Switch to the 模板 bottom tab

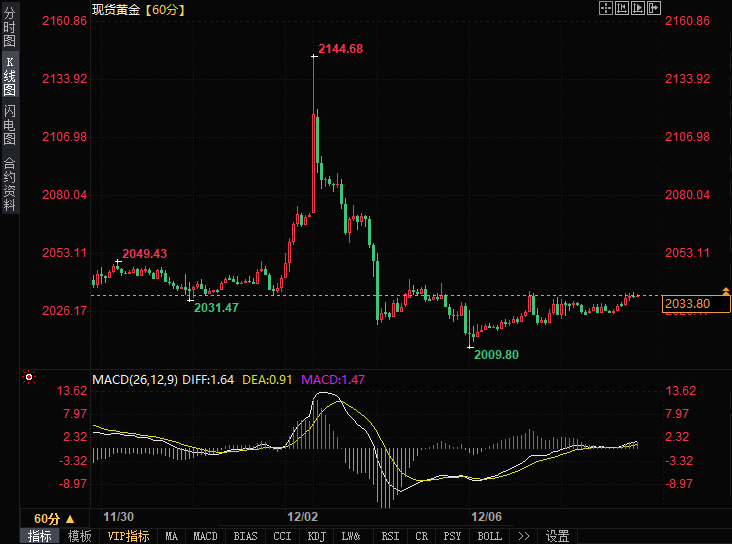tap(79, 536)
